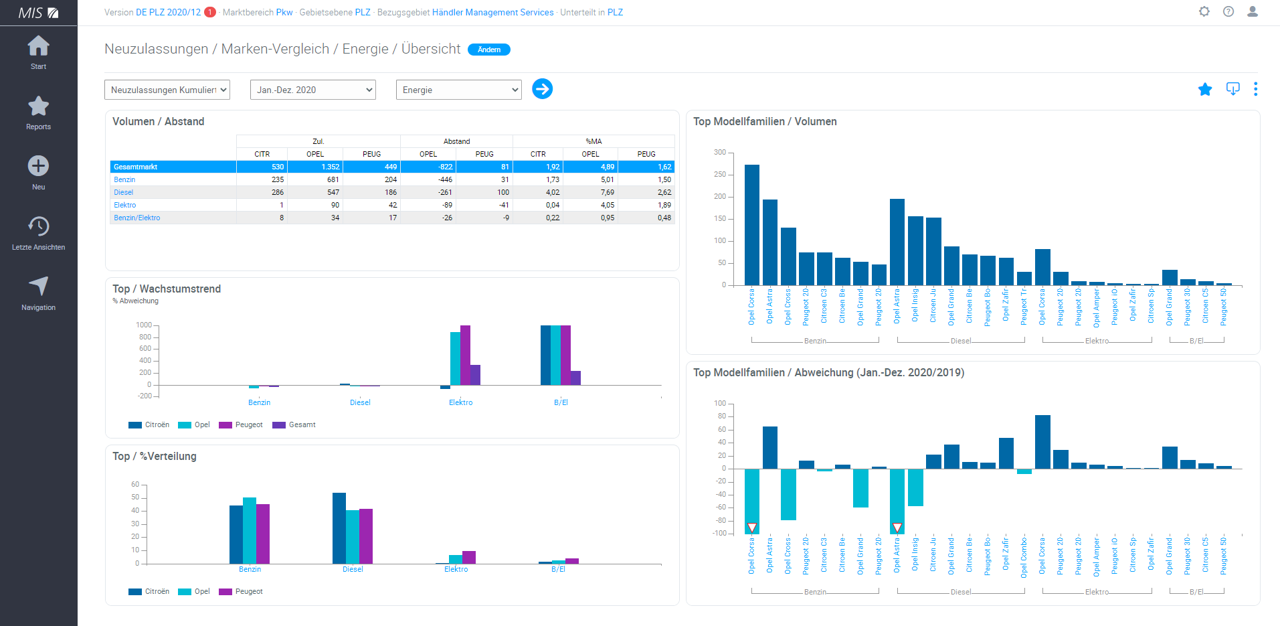Screen dimensions: 1280x626
Task: Click the help question mark icon
Action: coord(1228,12)
